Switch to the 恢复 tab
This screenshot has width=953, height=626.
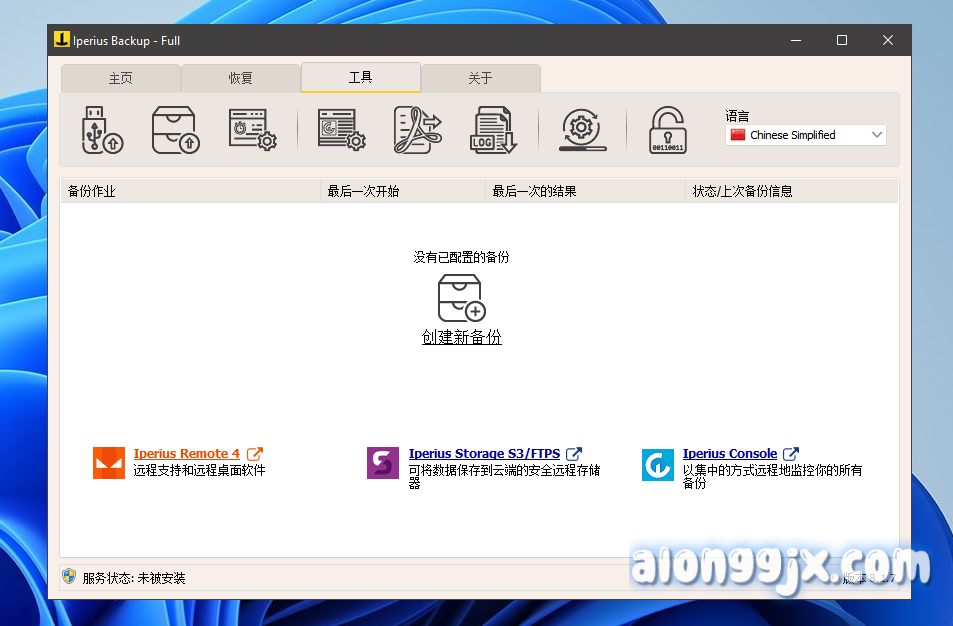240,78
